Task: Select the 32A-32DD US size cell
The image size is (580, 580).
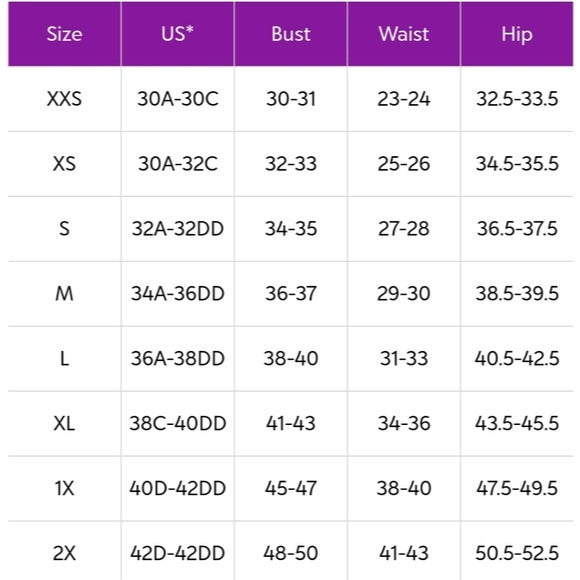Action: point(178,229)
